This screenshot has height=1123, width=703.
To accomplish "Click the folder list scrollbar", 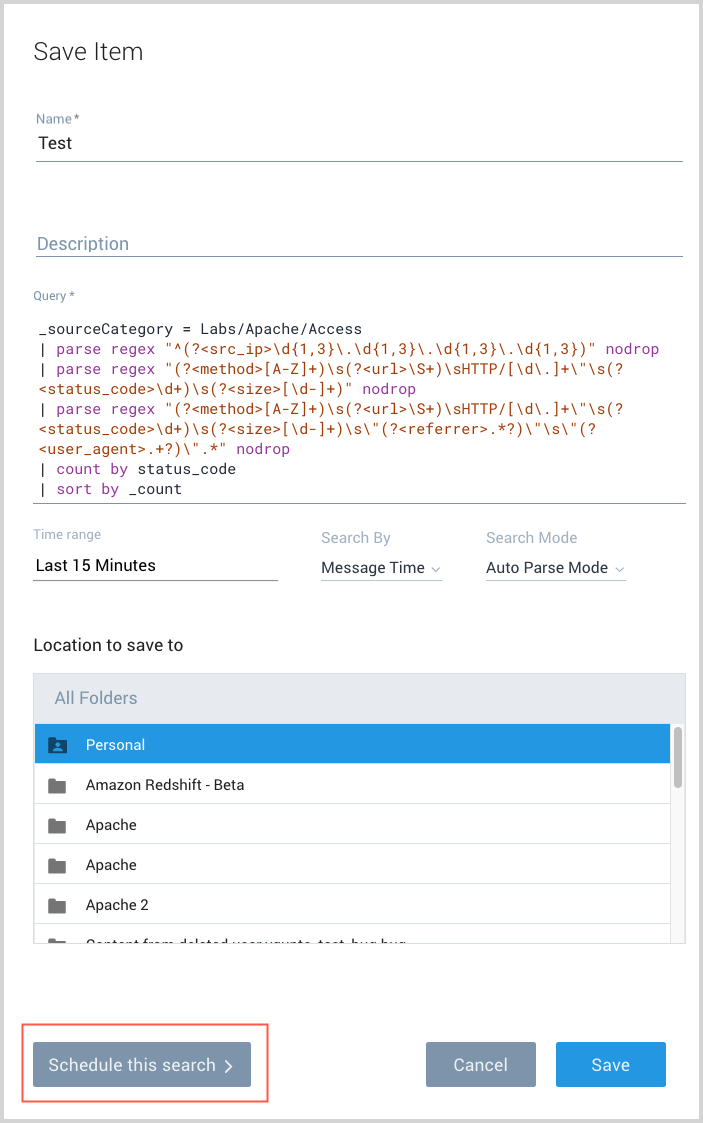I will (x=678, y=757).
